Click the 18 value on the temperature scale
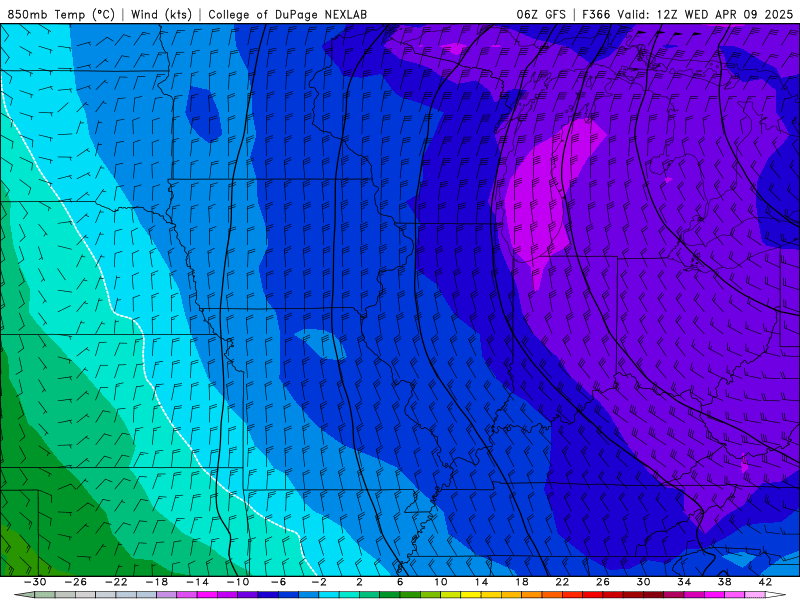Screen dimensions: 800x600 click(x=521, y=582)
